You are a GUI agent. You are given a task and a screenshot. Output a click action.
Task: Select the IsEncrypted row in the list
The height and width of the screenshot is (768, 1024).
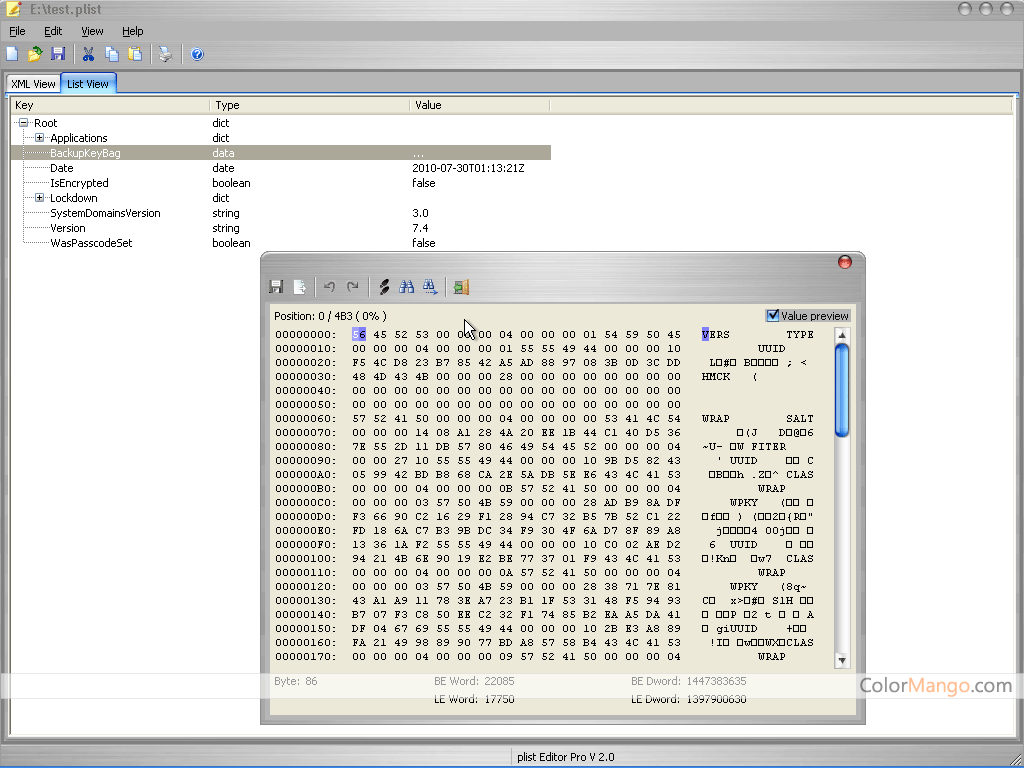coord(80,183)
